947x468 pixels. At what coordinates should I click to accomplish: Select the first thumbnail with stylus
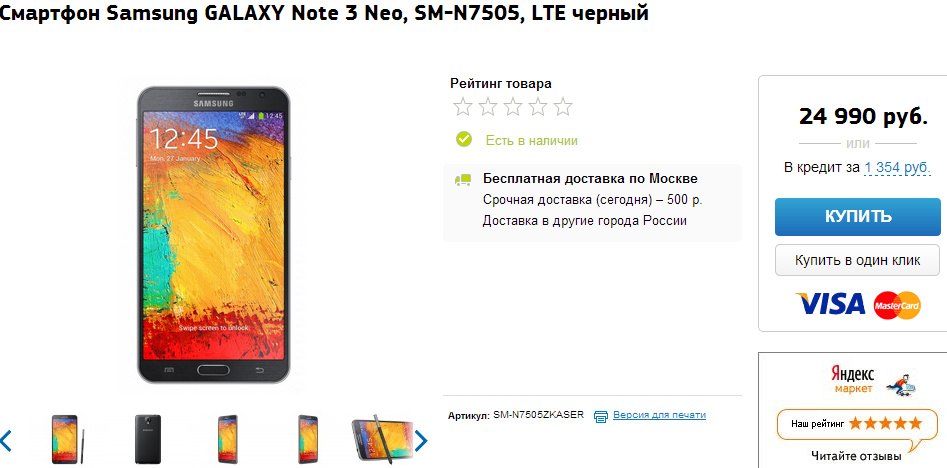click(67, 439)
